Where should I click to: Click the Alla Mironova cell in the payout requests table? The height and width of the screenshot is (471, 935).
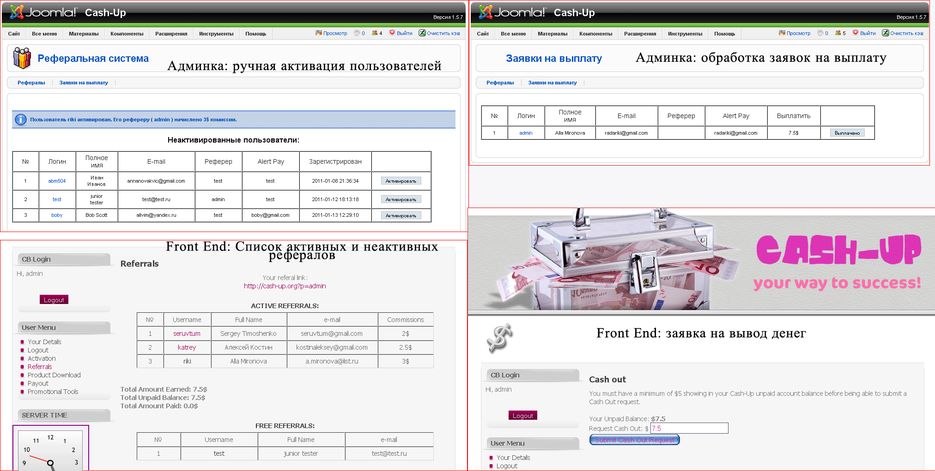(x=570, y=133)
